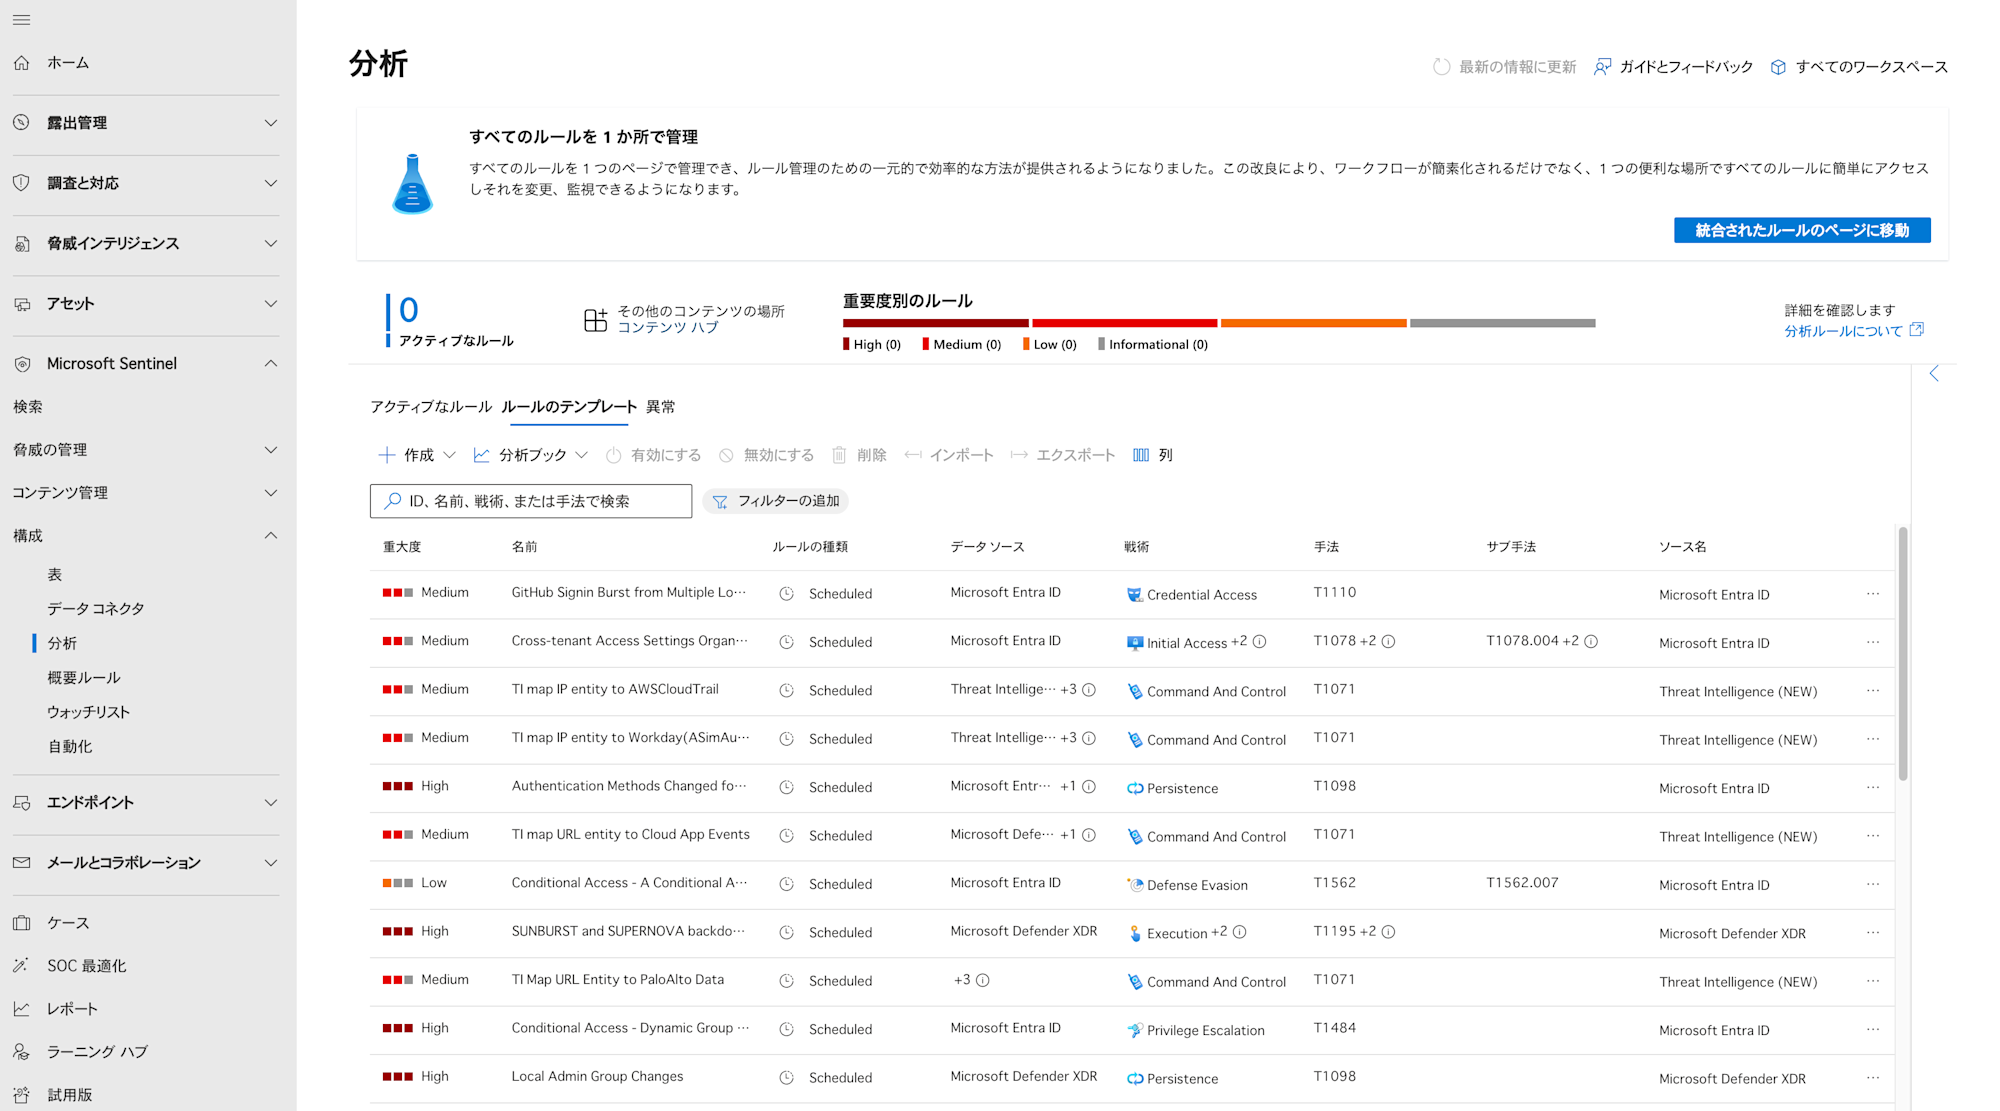Open the 作成 dropdown
2000x1111 pixels.
point(417,455)
